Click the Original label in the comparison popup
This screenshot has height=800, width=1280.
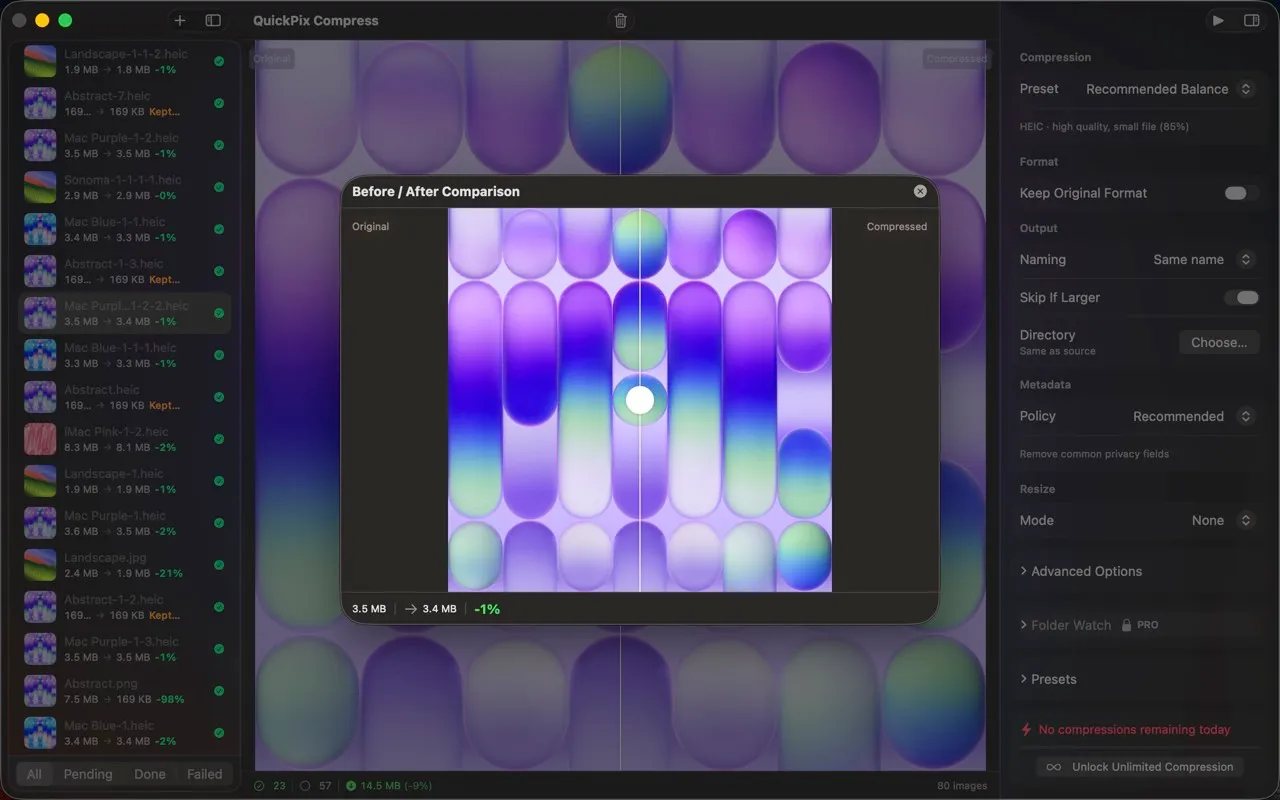(x=371, y=227)
